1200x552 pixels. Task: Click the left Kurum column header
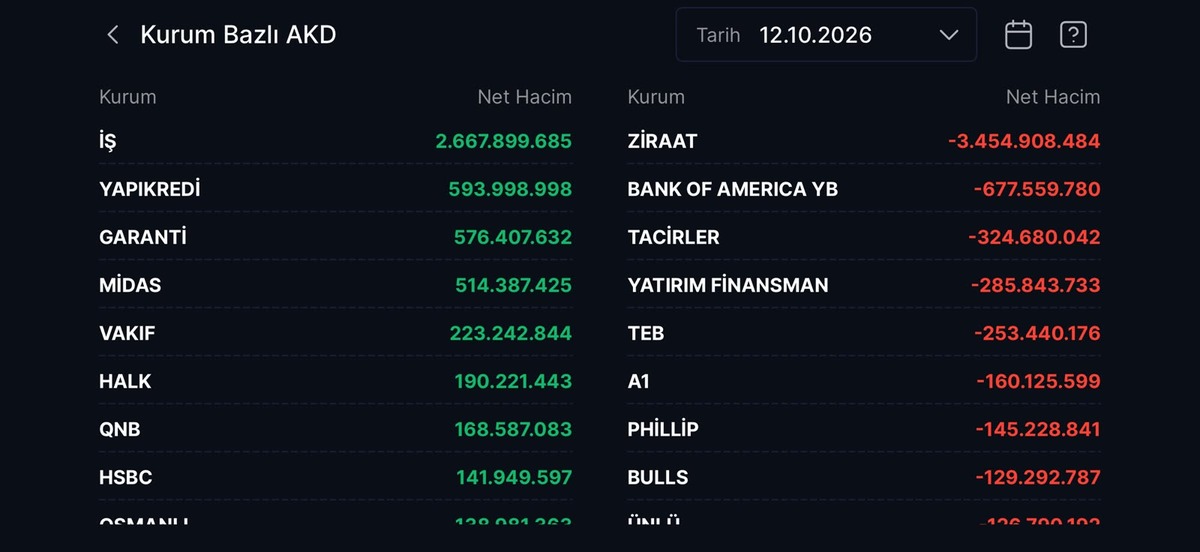tap(128, 97)
